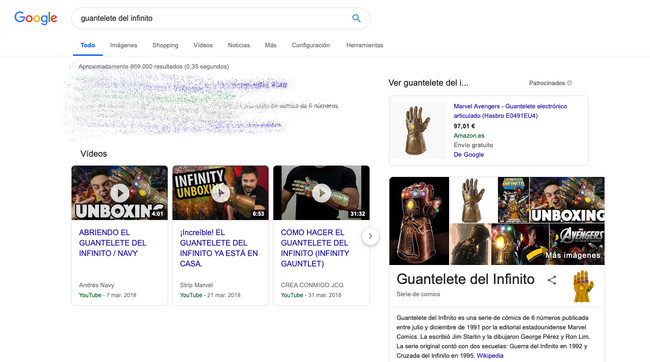Play the Andrés Navy unboxing video
This screenshot has width=650, height=362.
119,193
